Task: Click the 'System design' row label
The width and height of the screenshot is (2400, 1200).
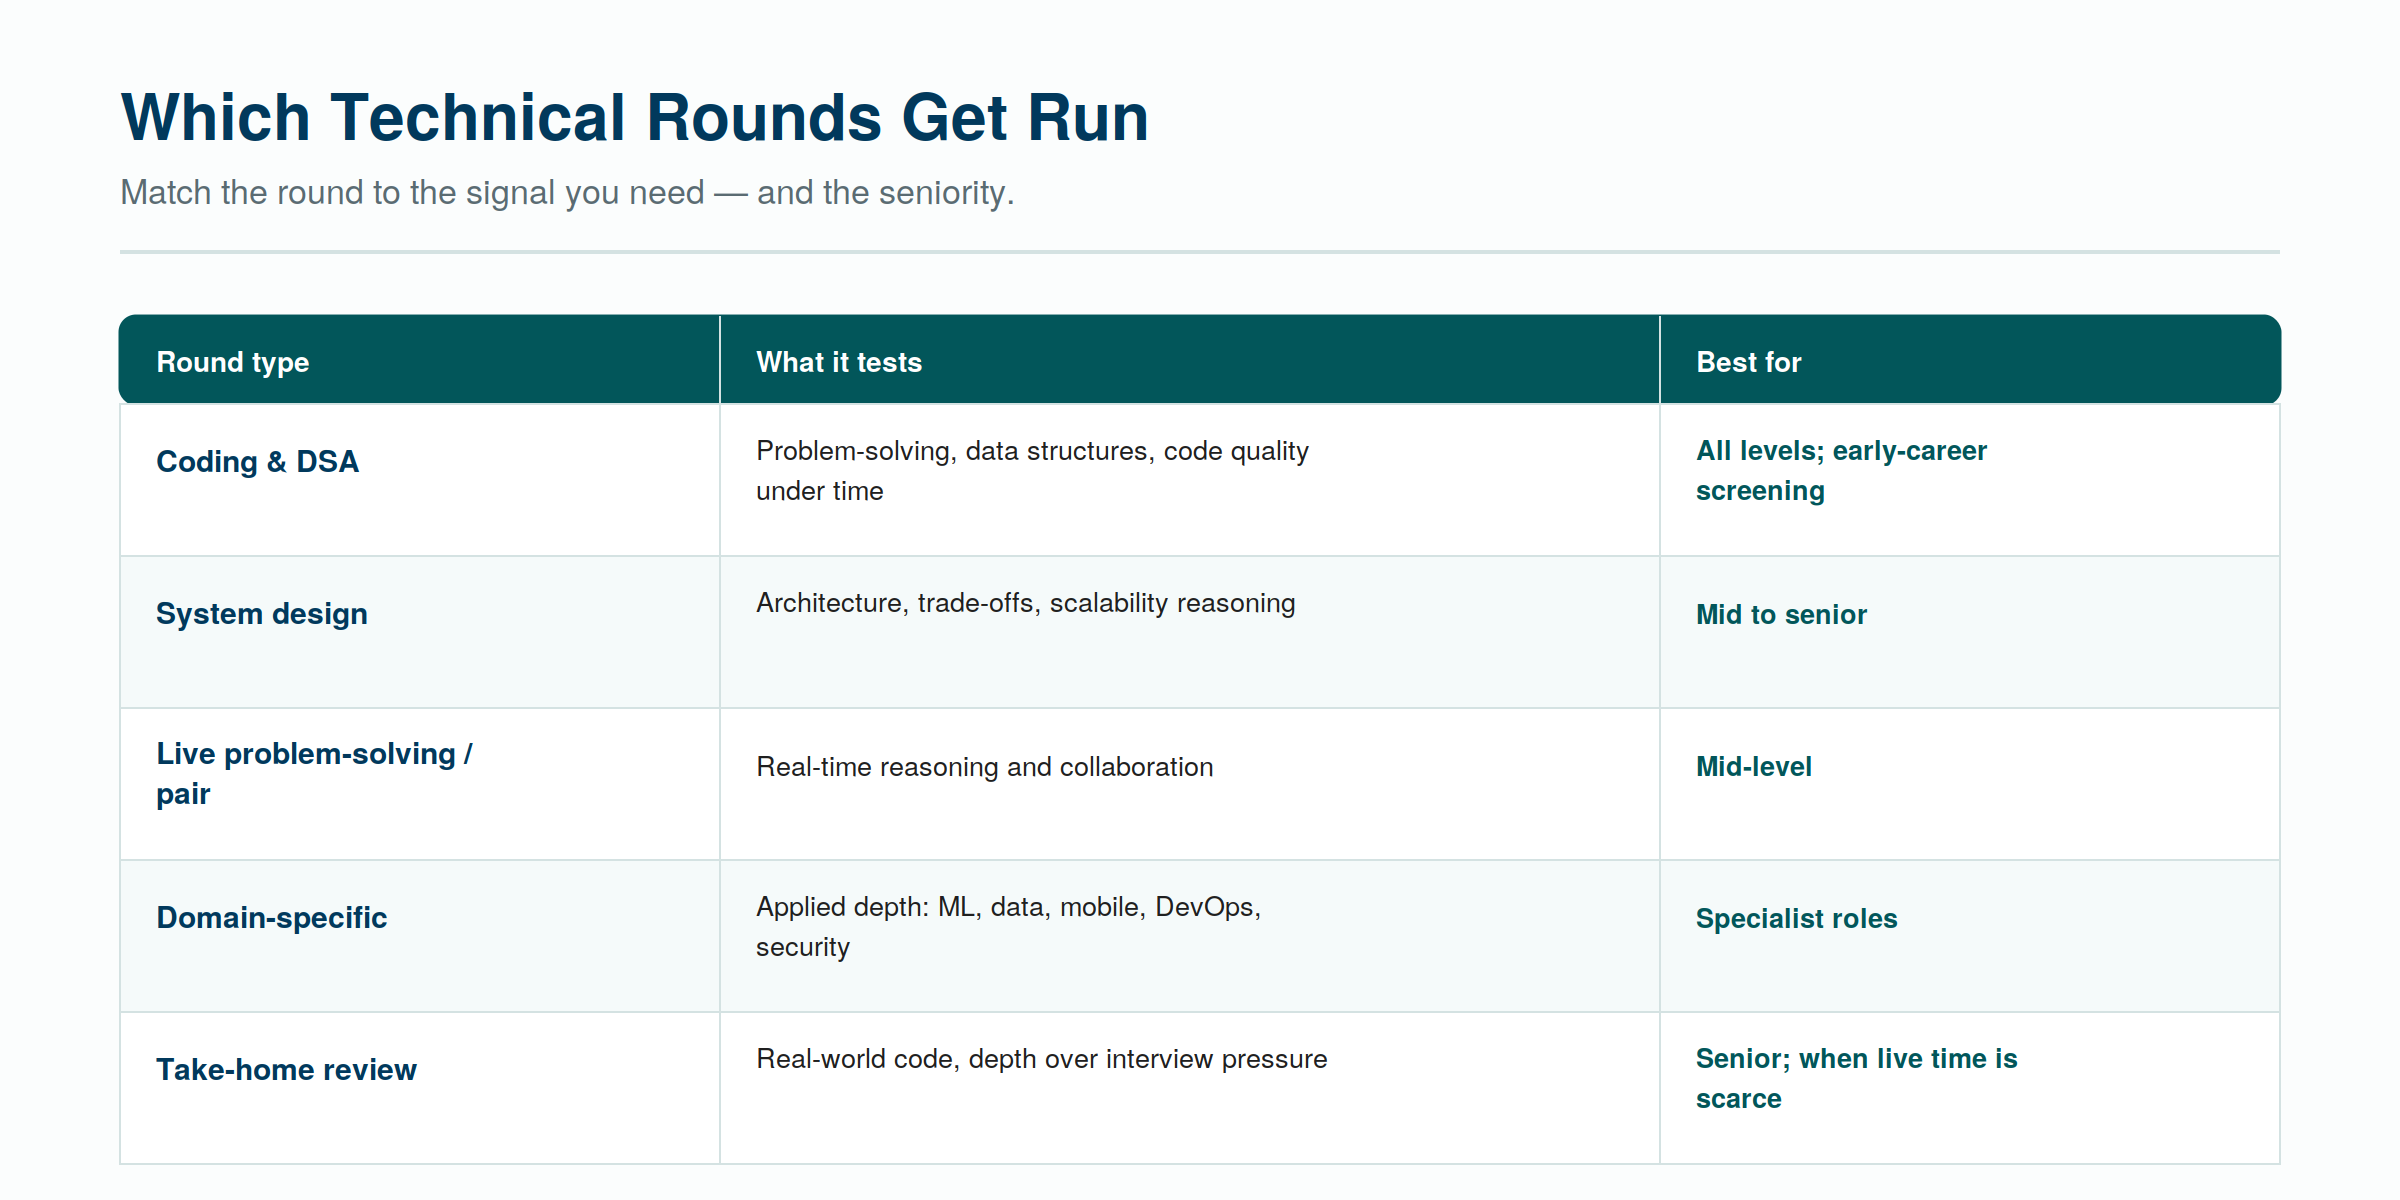Action: pyautogui.click(x=261, y=613)
